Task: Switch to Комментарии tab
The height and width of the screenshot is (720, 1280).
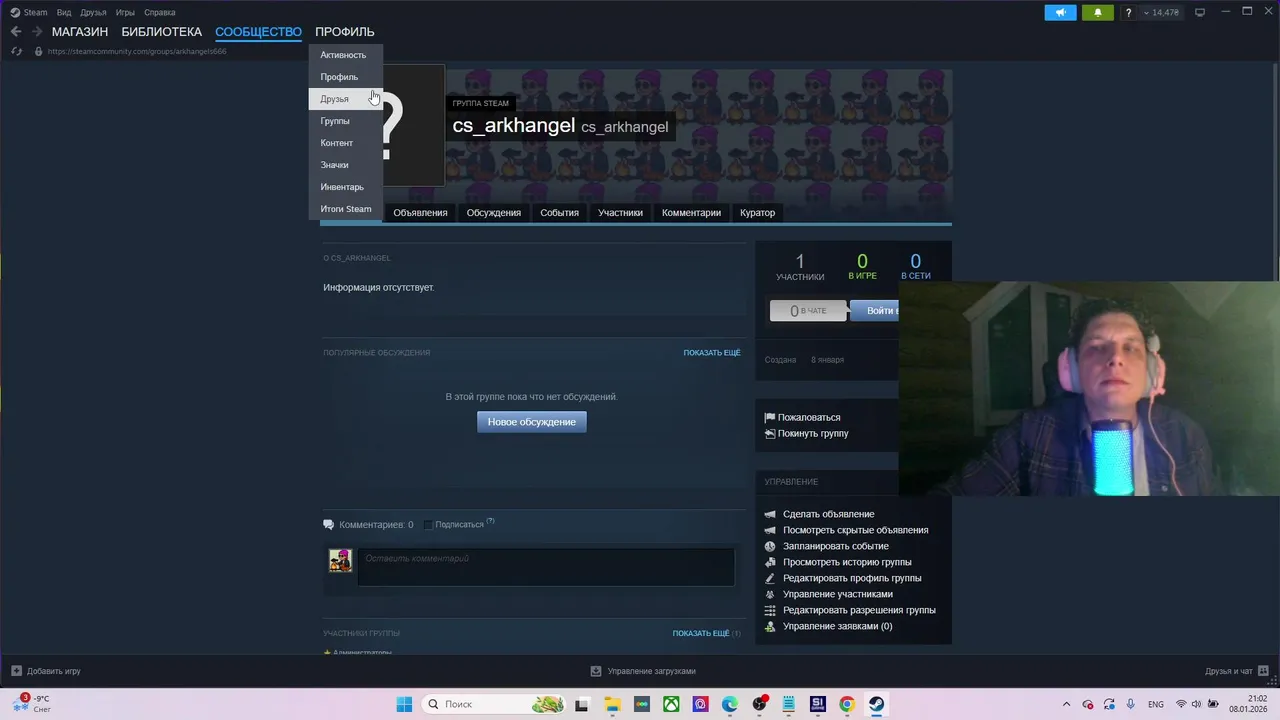Action: (691, 212)
